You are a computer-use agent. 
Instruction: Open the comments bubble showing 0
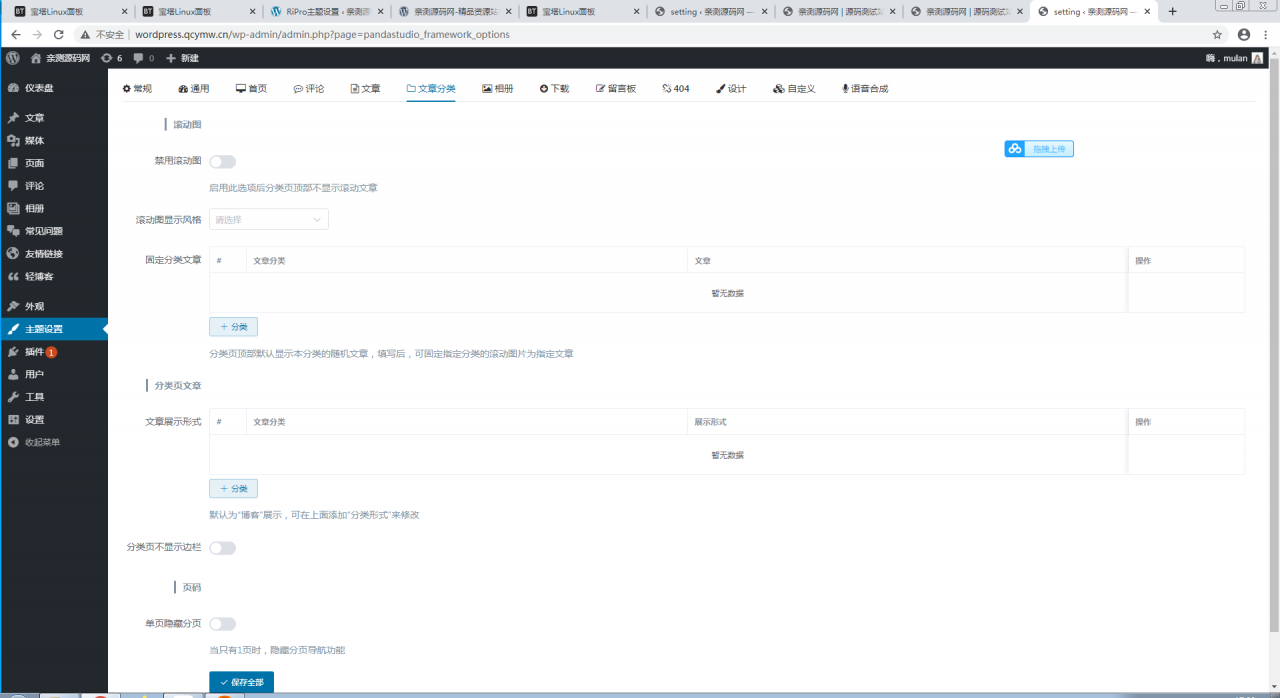143,58
